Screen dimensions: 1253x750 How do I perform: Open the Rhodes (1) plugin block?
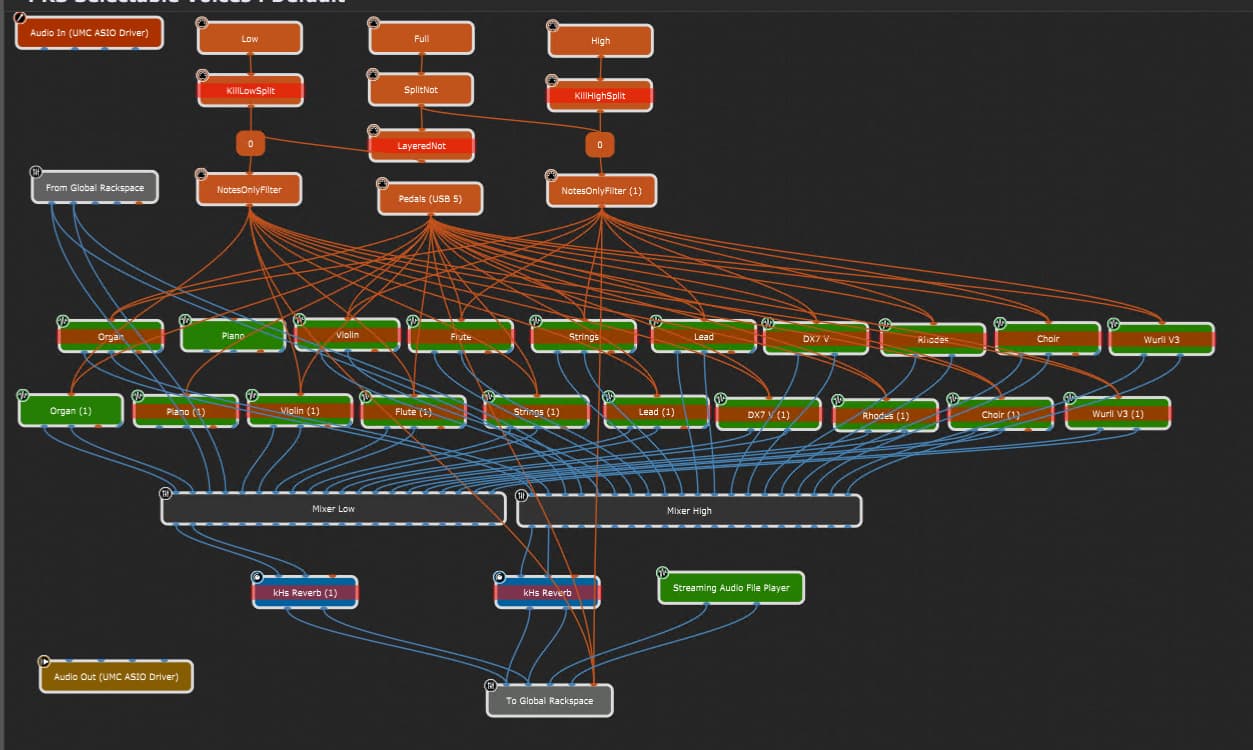(x=885, y=415)
